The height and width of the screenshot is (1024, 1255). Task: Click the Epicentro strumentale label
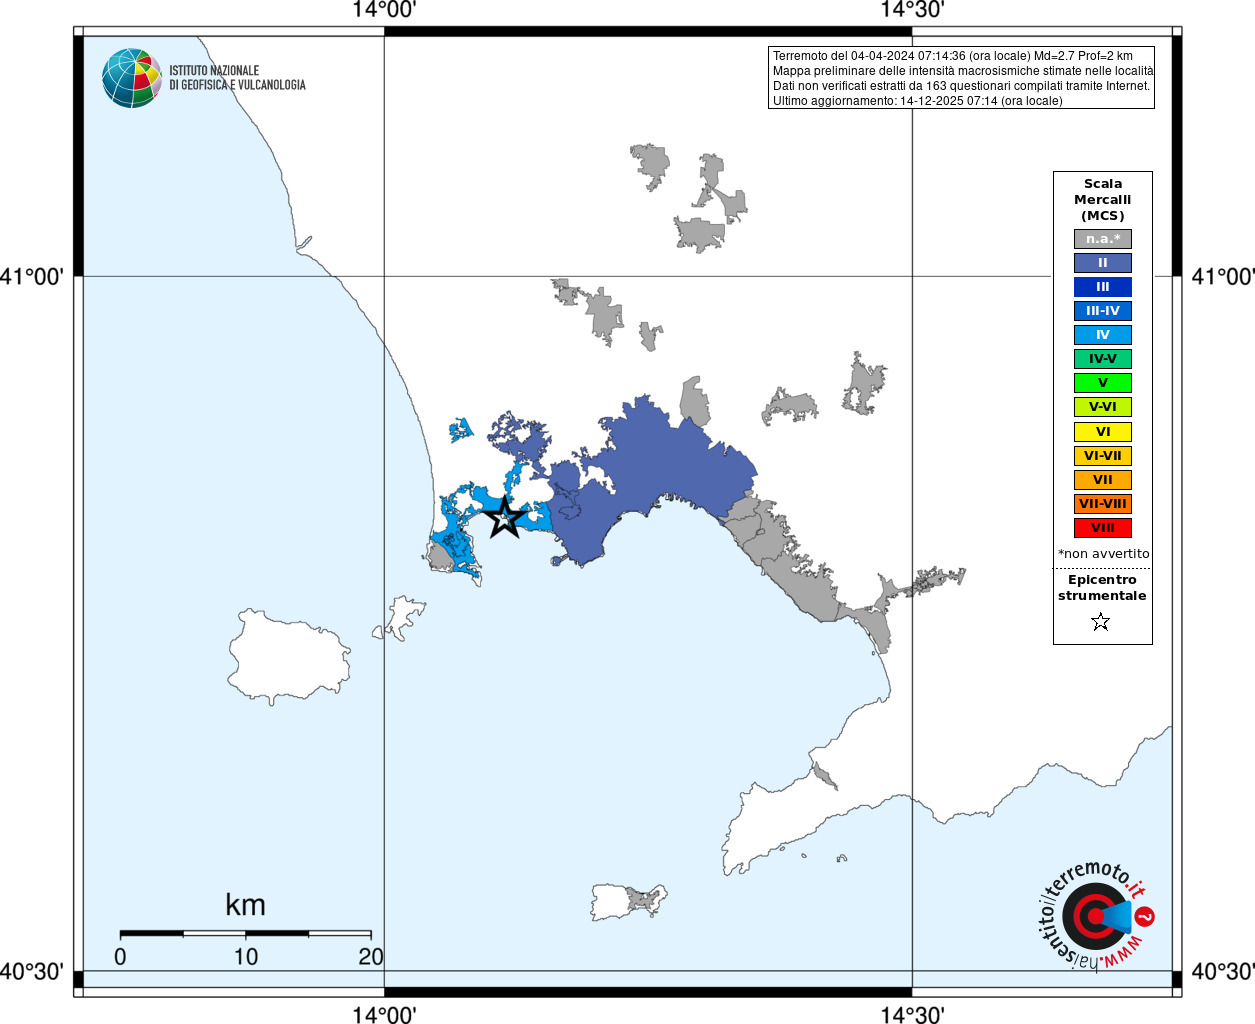coord(1102,588)
